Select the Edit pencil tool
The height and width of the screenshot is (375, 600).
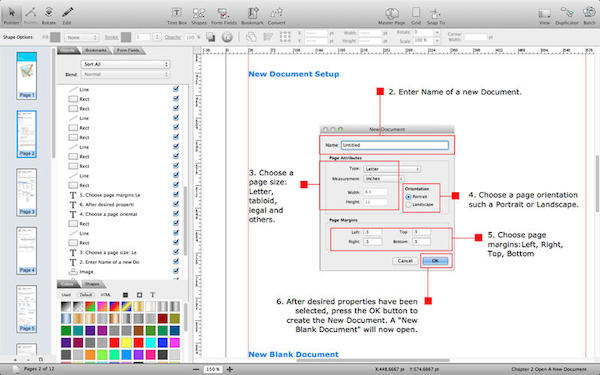click(x=67, y=15)
